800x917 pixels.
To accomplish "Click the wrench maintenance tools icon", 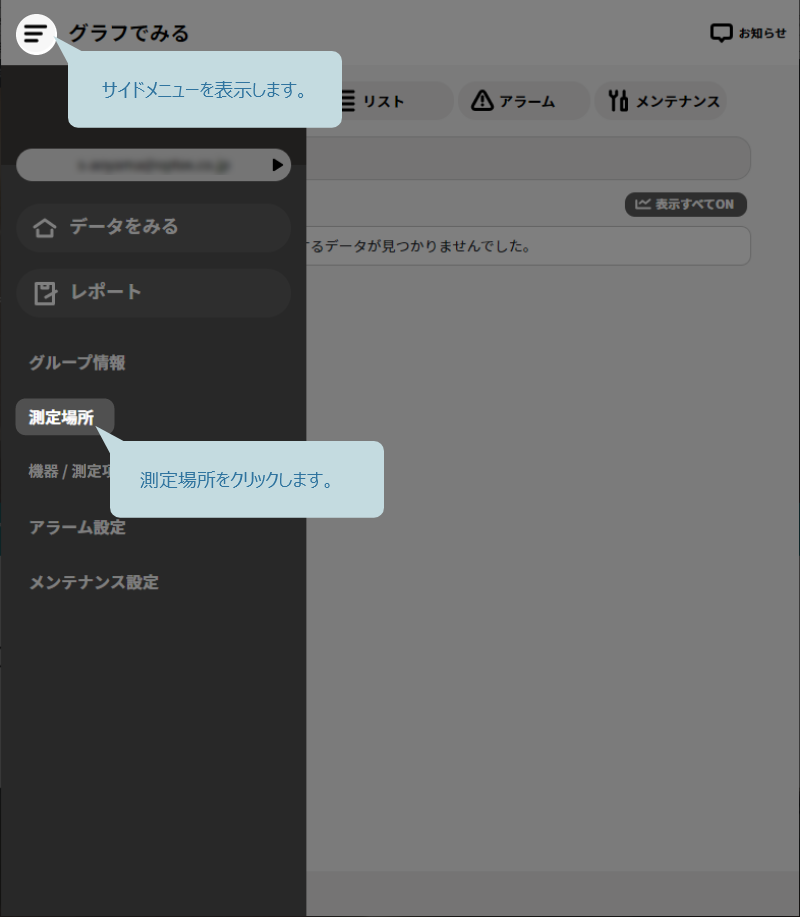I will tap(618, 101).
